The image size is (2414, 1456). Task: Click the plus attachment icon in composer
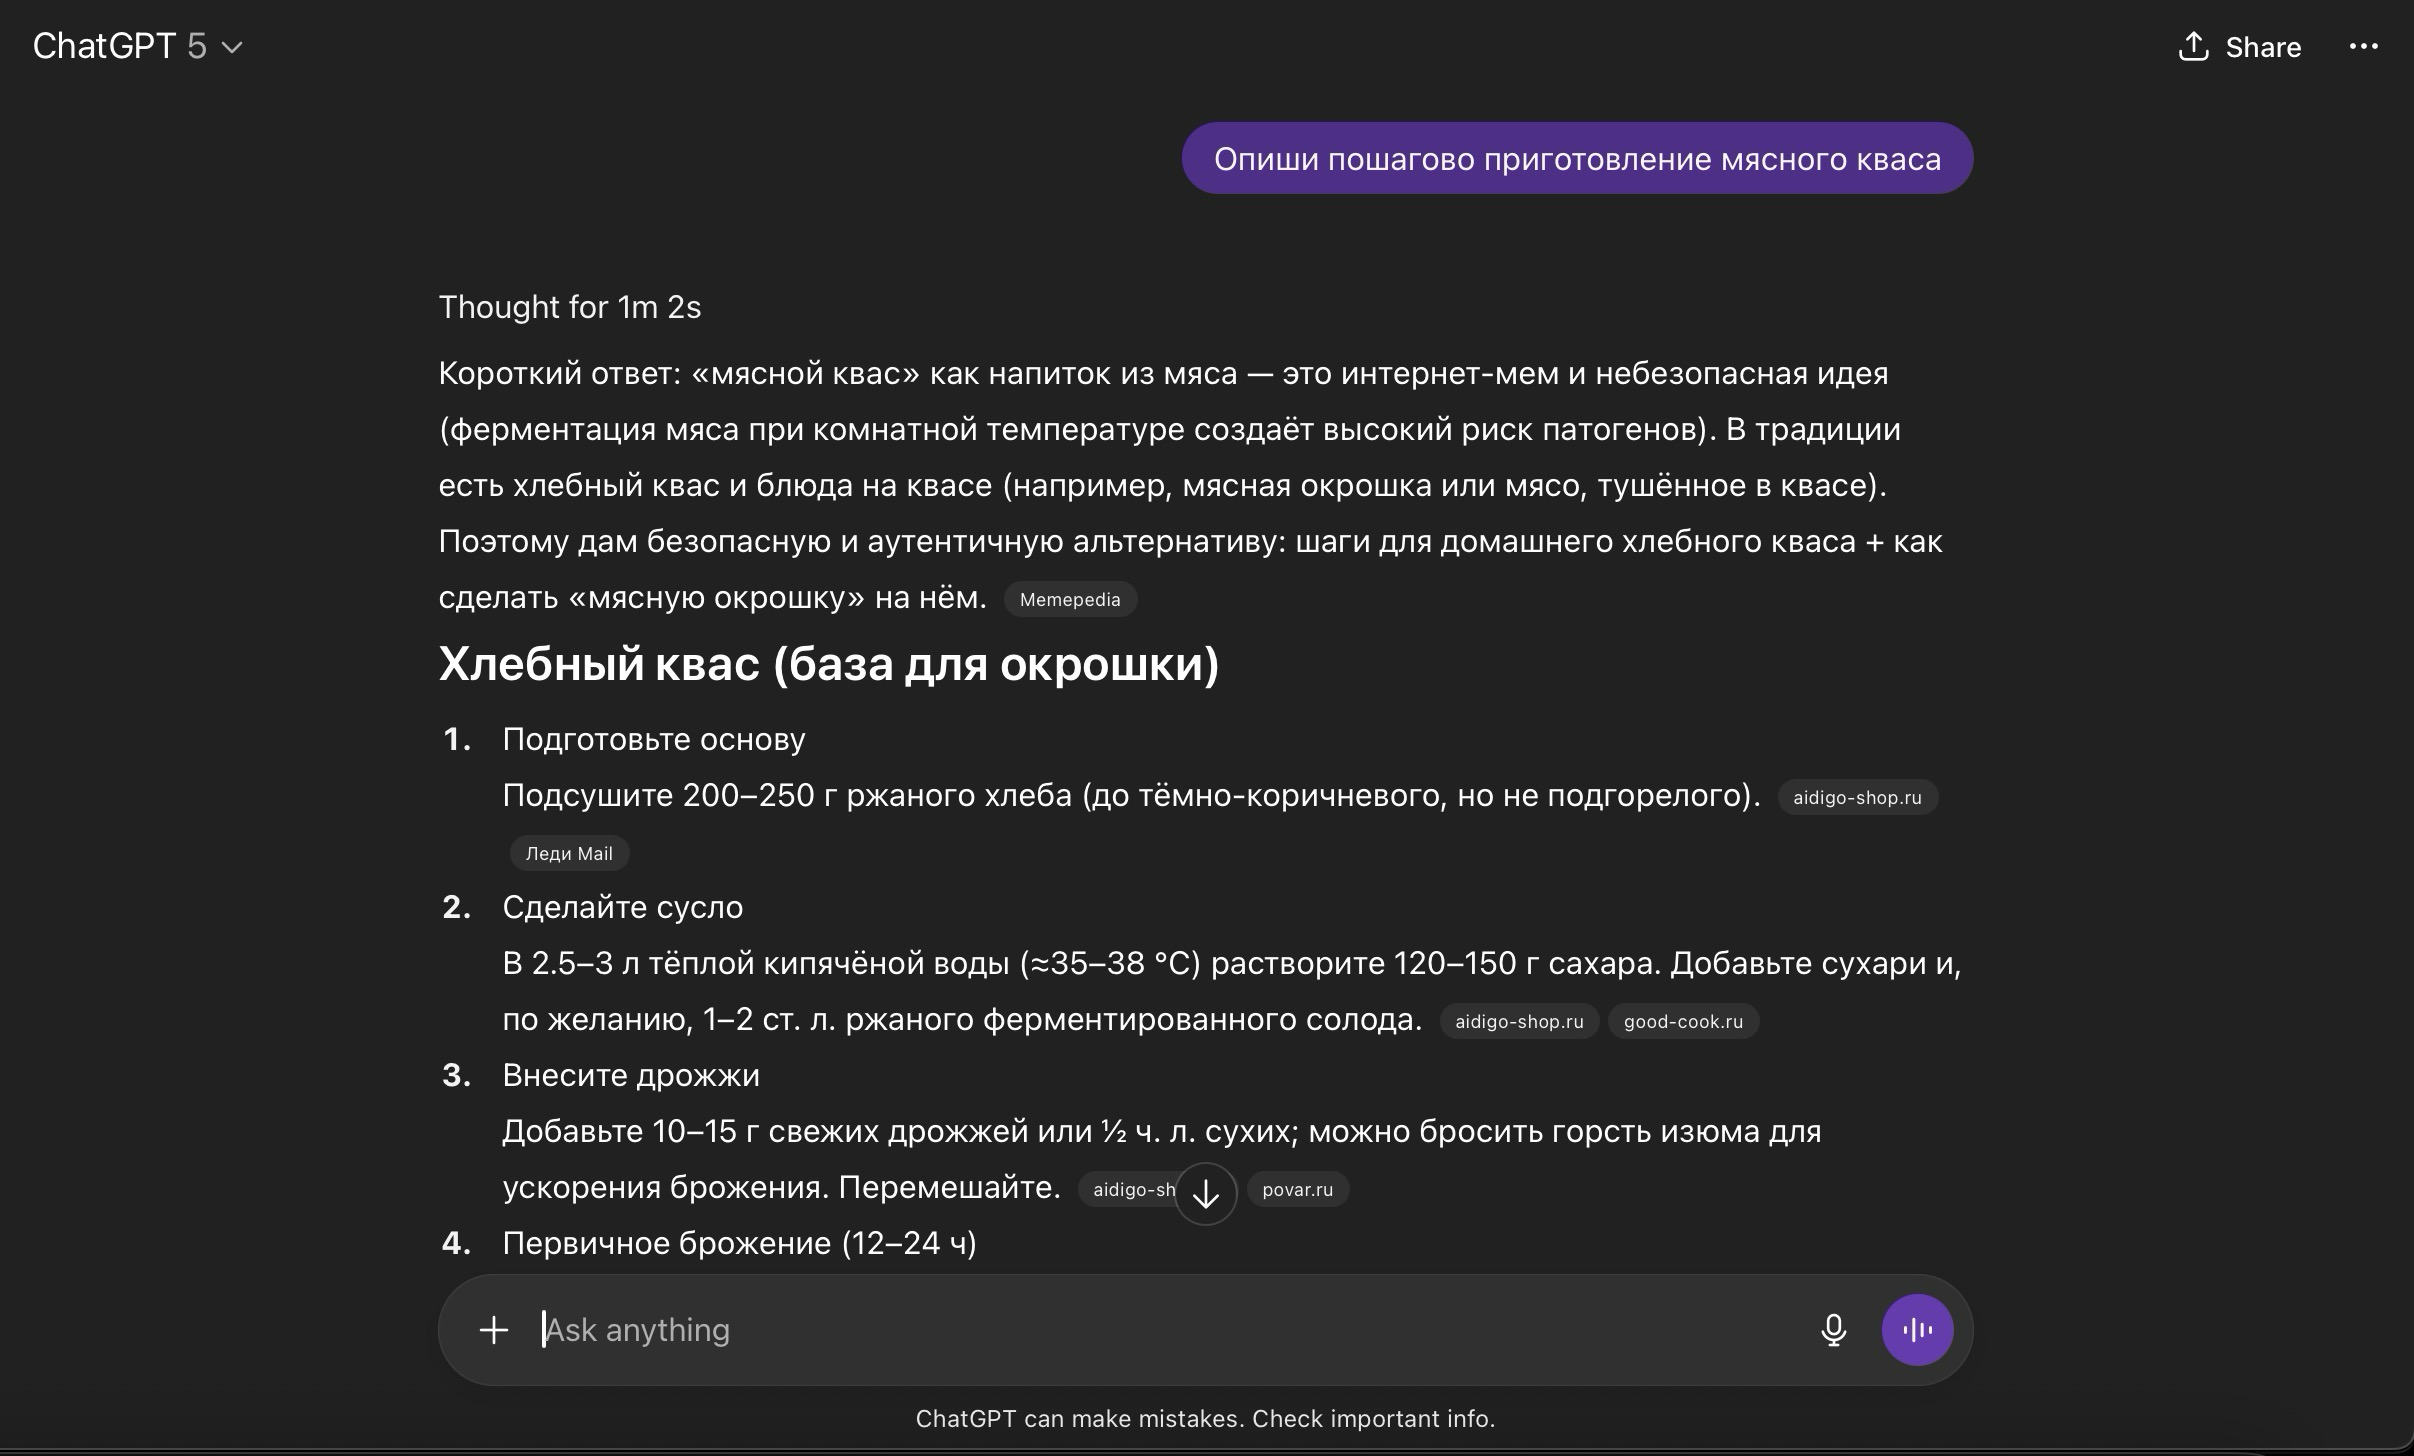click(x=494, y=1329)
